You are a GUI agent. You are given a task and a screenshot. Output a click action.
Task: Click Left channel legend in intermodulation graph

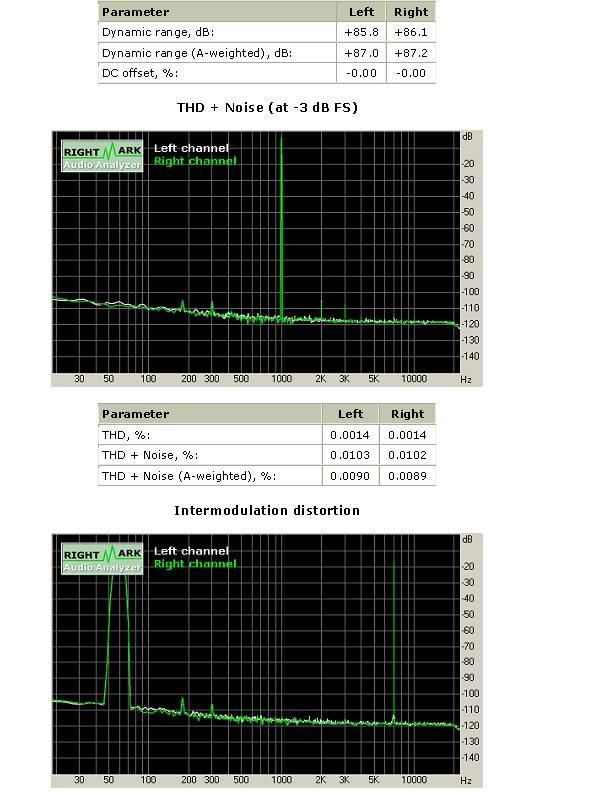(x=191, y=551)
